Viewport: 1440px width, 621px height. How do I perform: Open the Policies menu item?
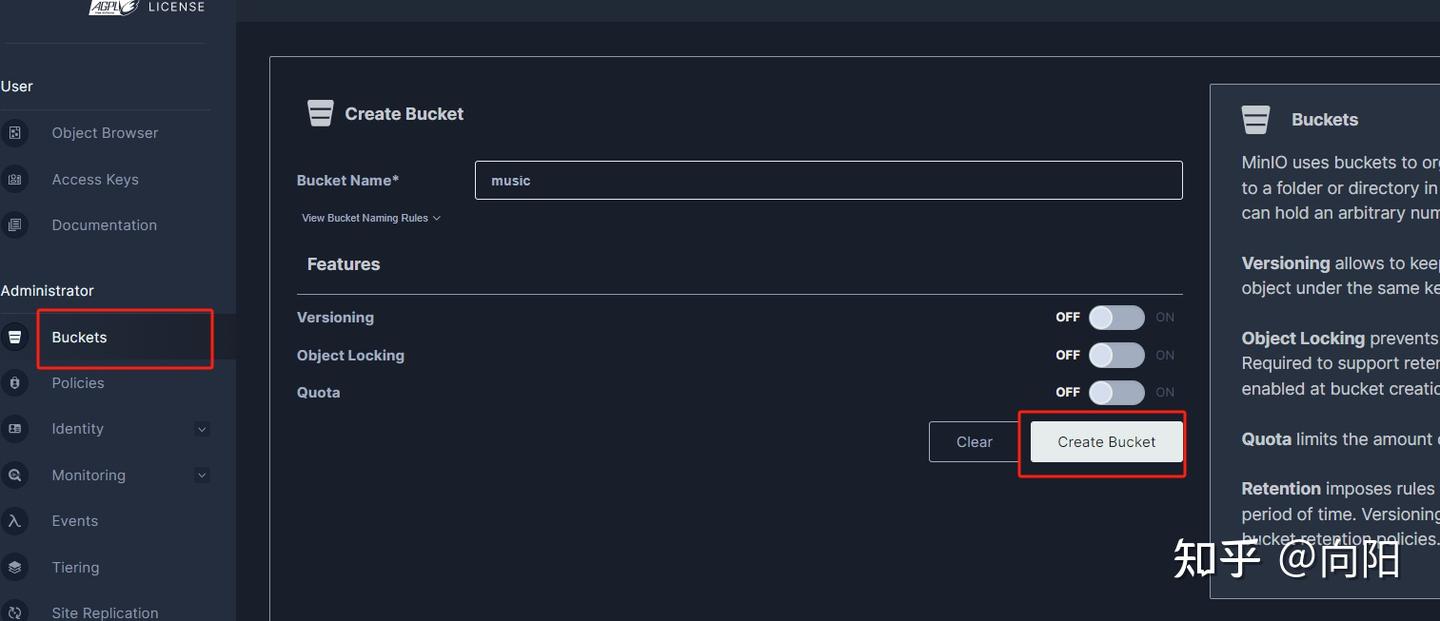(78, 383)
